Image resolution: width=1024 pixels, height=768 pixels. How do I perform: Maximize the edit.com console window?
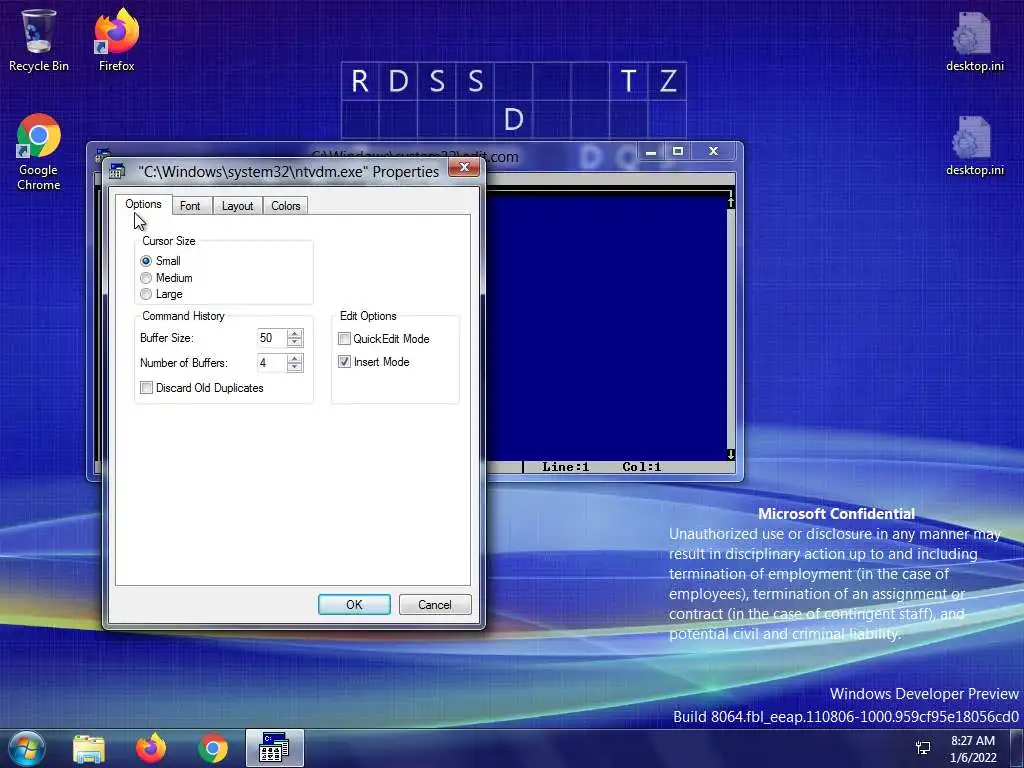pyautogui.click(x=678, y=152)
